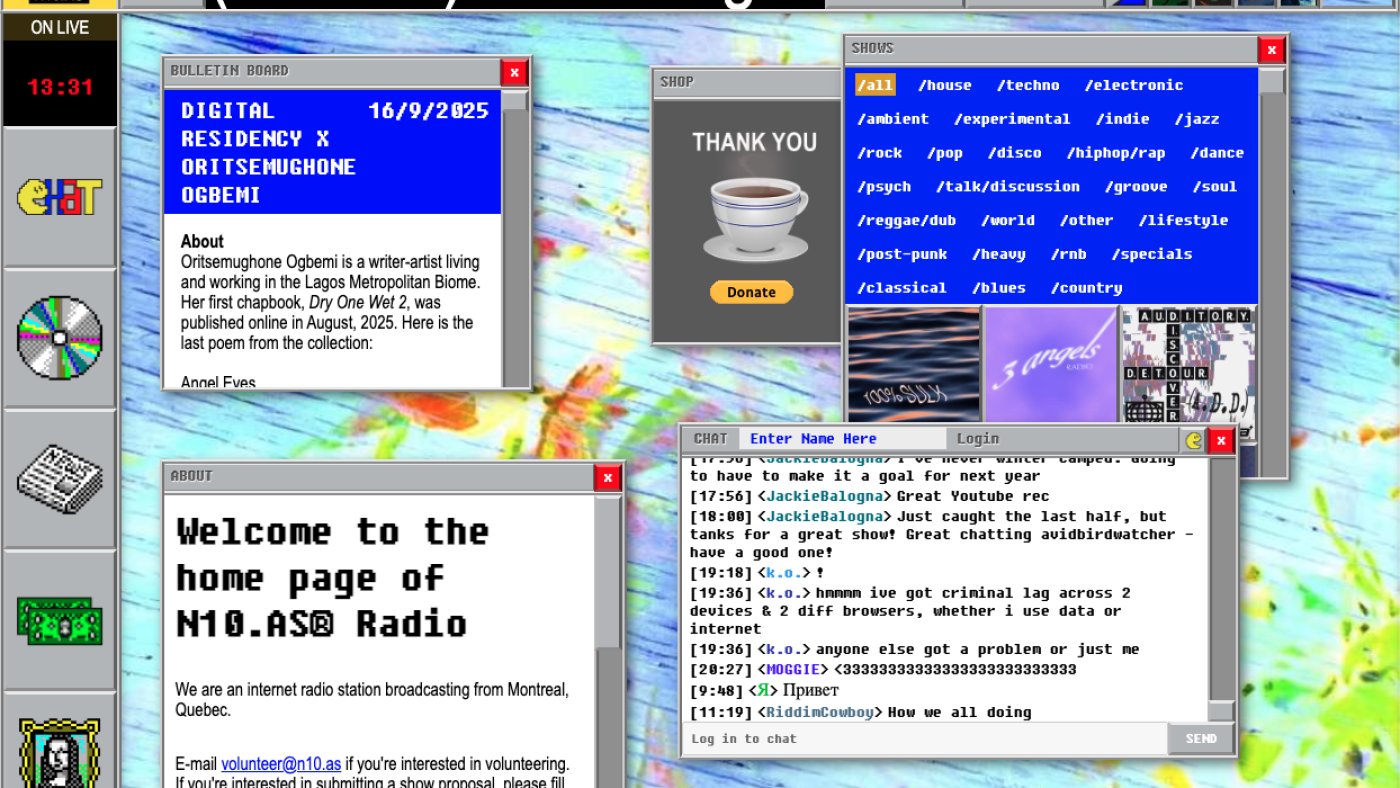Open the pixelated Chat sidebar icon
The width and height of the screenshot is (1400, 788).
tap(60, 196)
